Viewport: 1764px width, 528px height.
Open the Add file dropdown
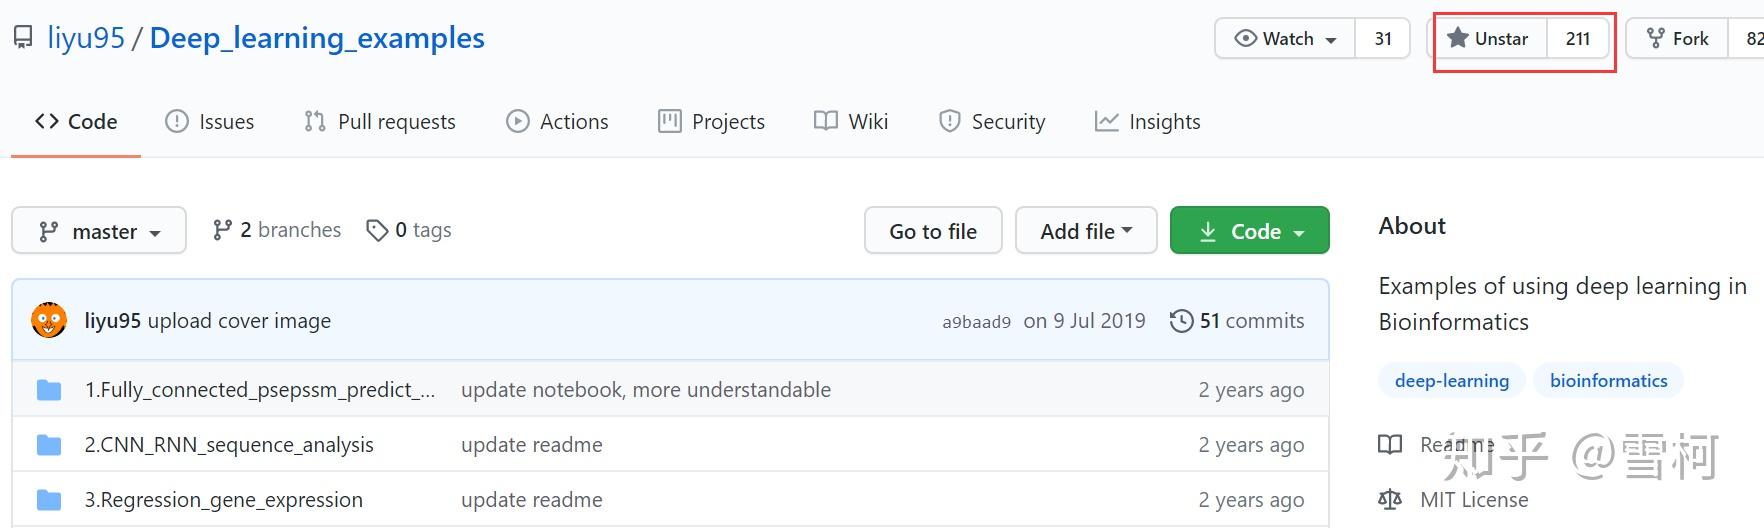pyautogui.click(x=1086, y=231)
